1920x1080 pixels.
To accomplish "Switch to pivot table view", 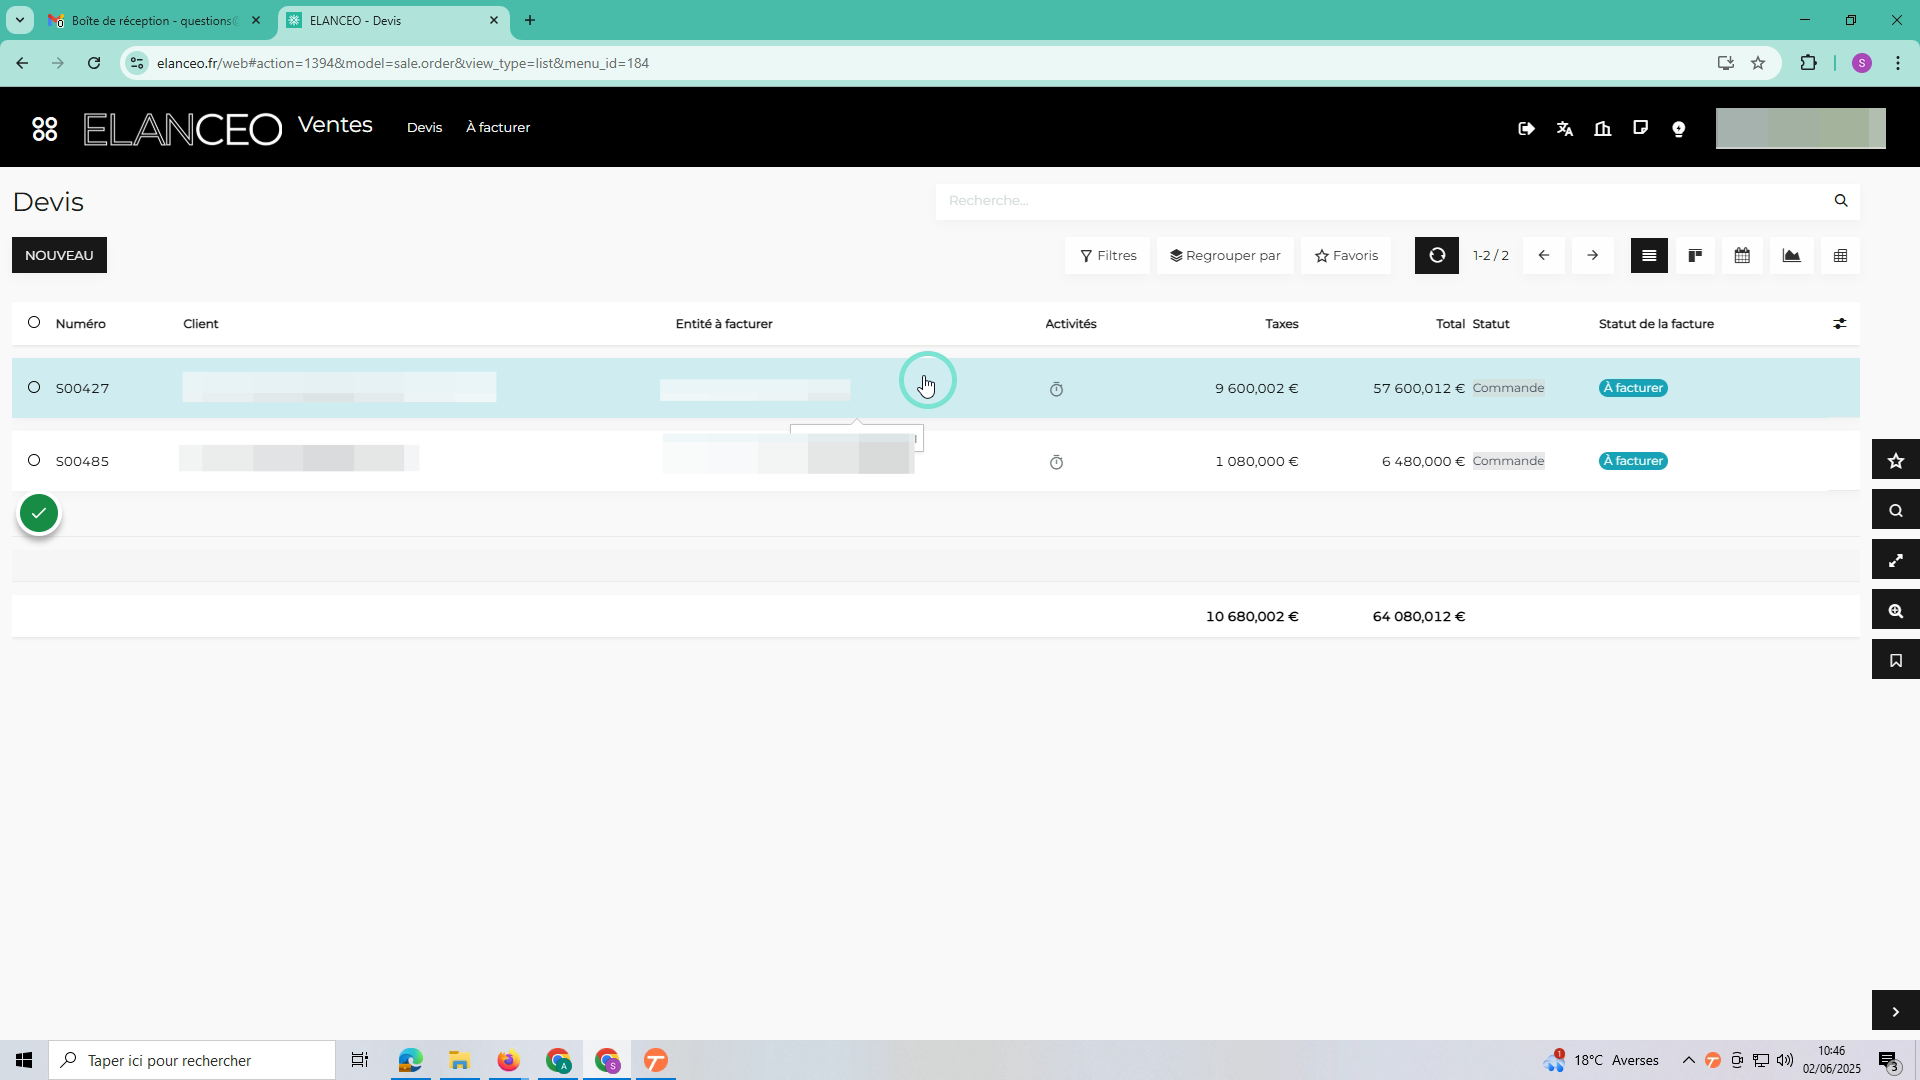I will [1840, 256].
